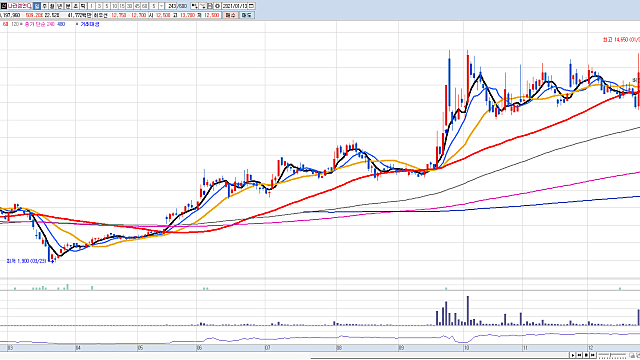The image size is (640, 360).
Task: Switch to weekly (주) chart period
Action: [44, 6]
